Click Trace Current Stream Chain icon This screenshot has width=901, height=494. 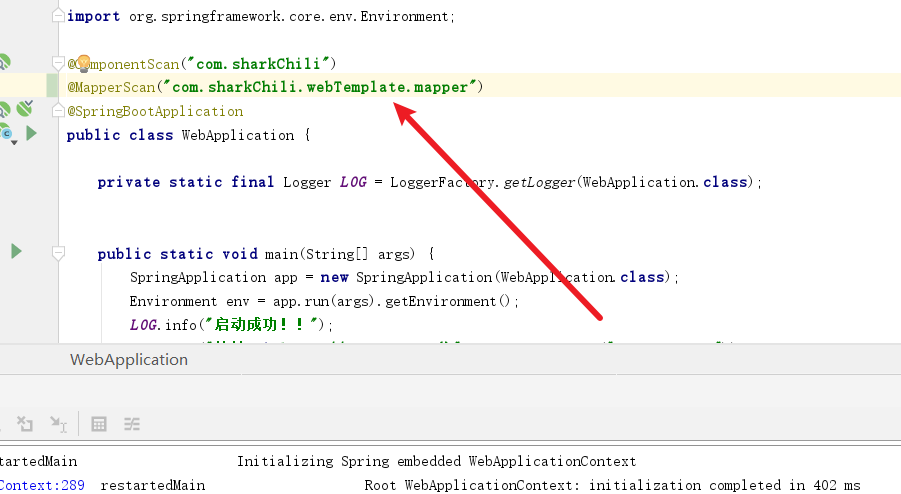132,424
